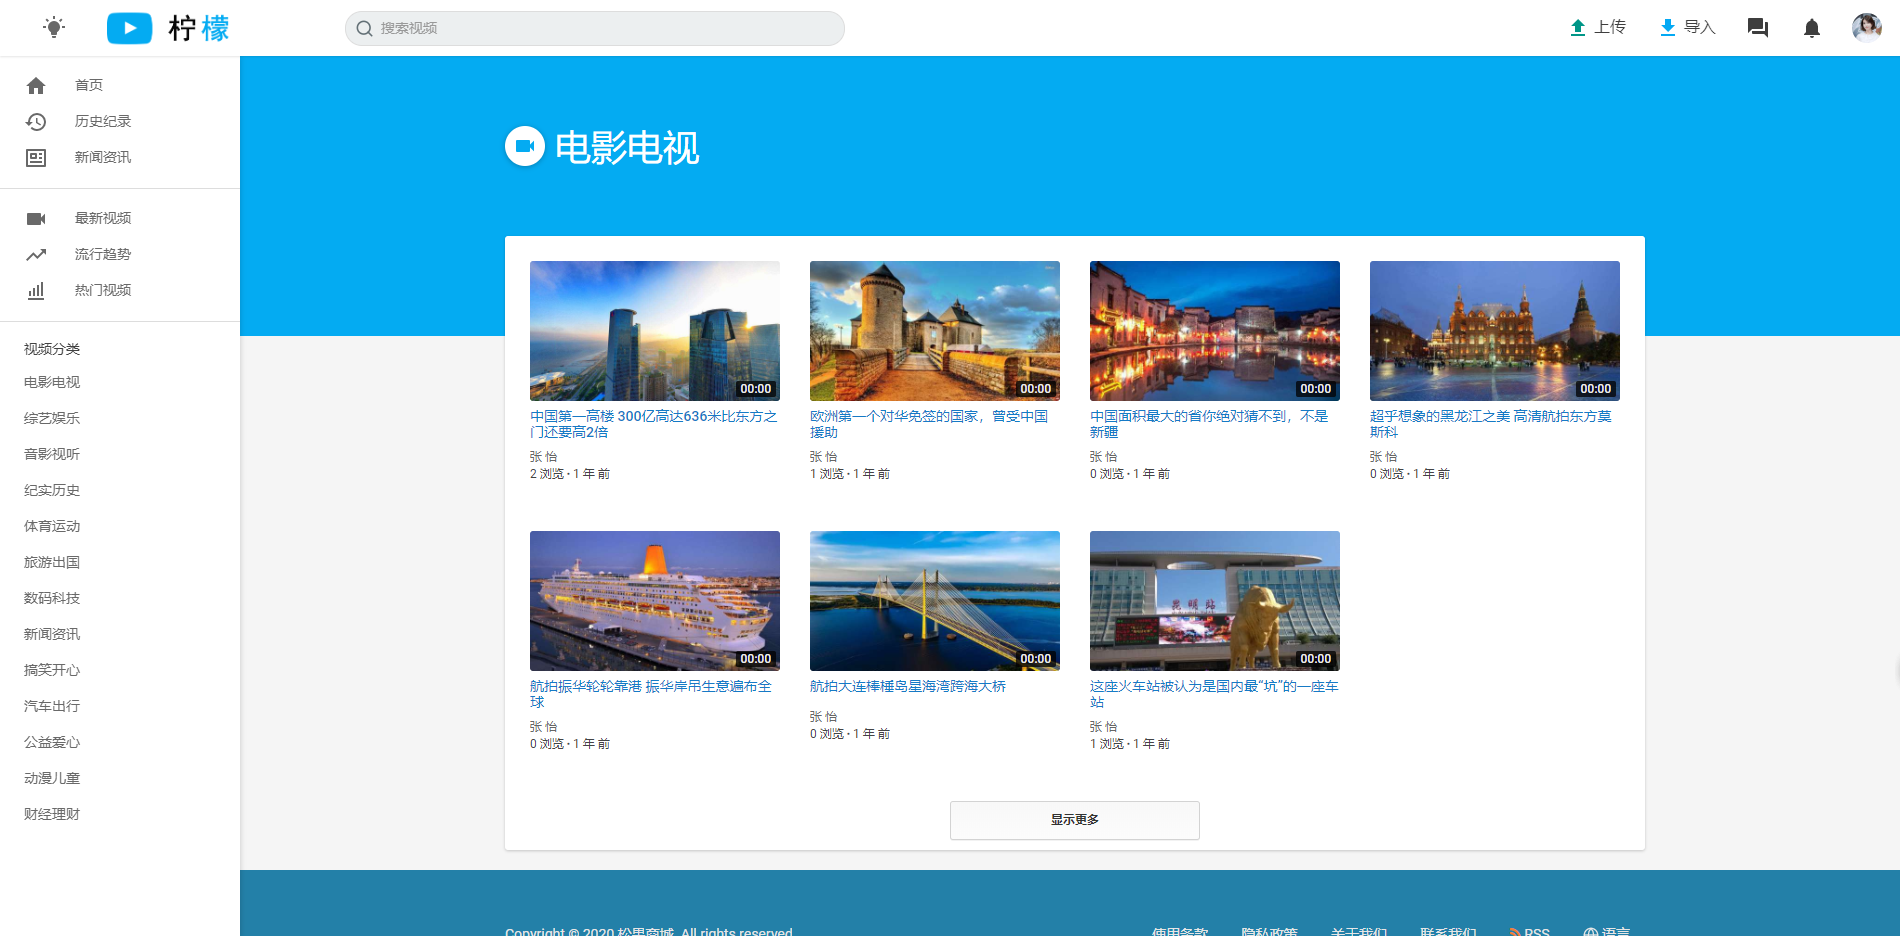Open history with the clock icon
Screen dimensions: 1900x936
36,122
